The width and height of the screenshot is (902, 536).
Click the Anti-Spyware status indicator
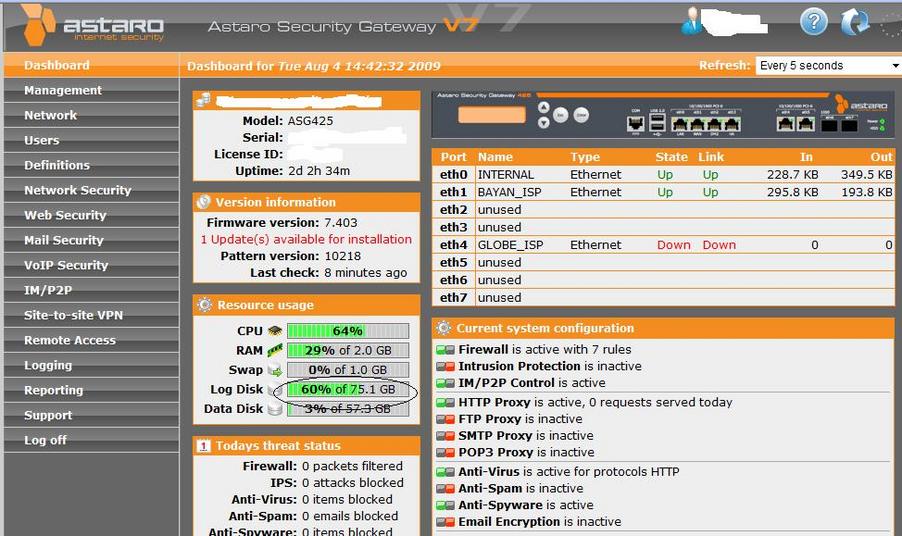[x=445, y=506]
